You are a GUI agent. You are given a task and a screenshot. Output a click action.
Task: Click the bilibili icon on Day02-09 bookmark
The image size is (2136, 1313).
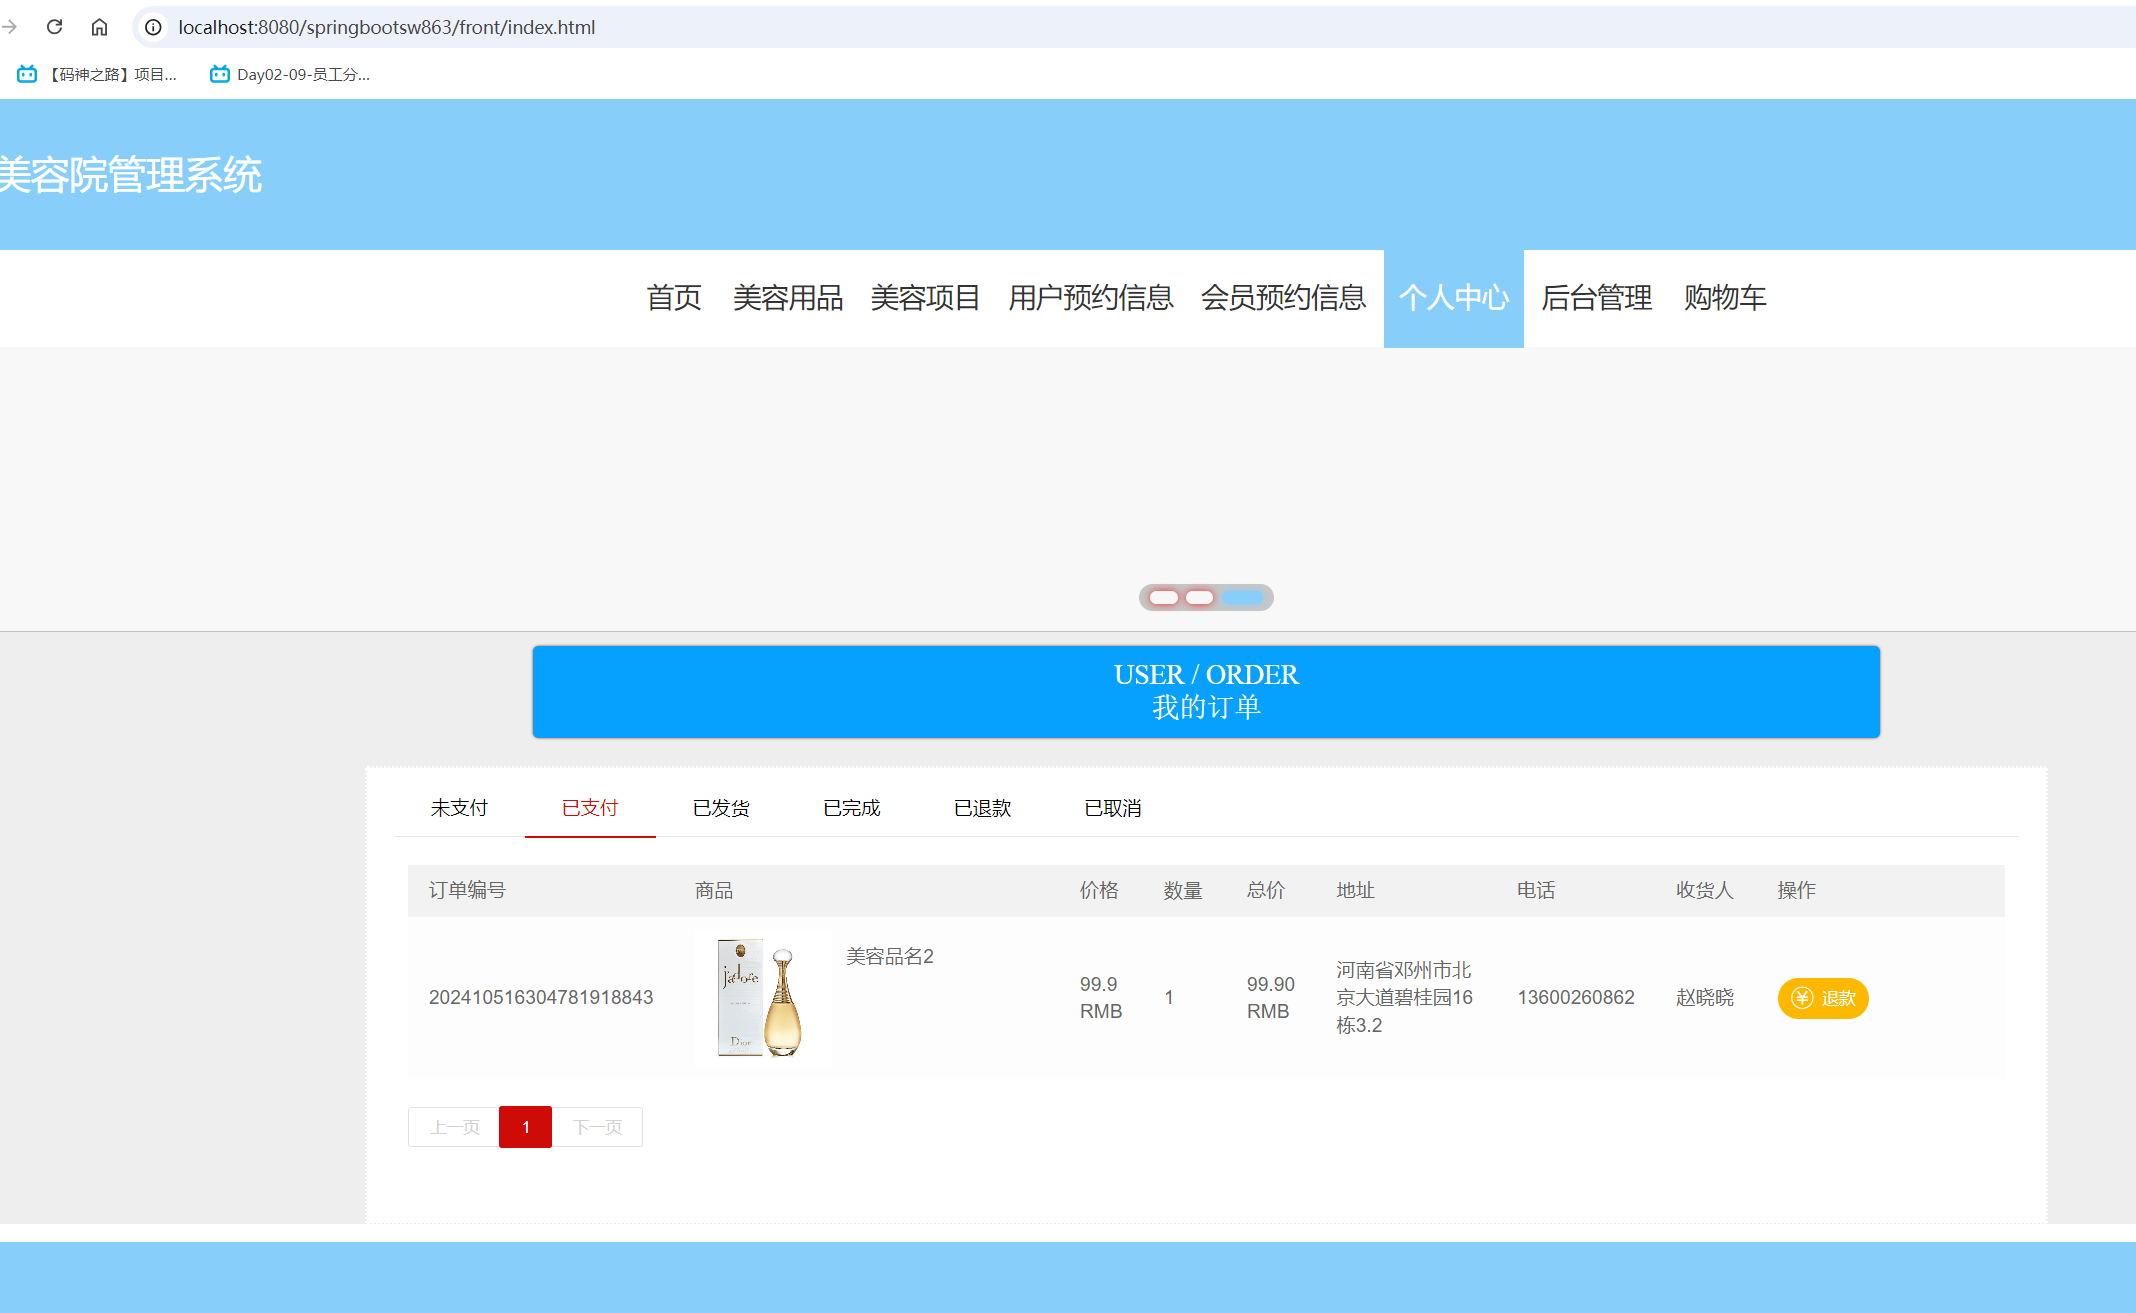pos(218,73)
